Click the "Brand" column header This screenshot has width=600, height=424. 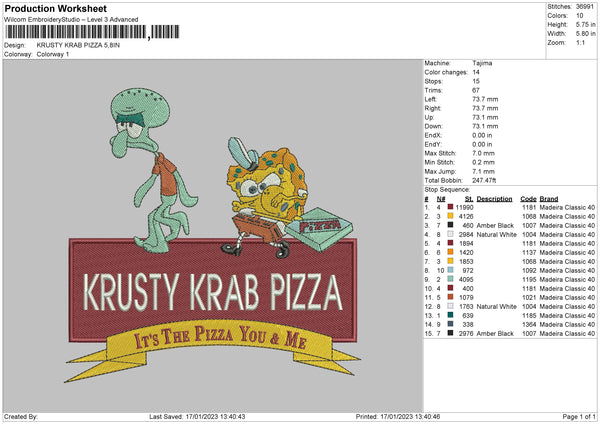(x=549, y=199)
